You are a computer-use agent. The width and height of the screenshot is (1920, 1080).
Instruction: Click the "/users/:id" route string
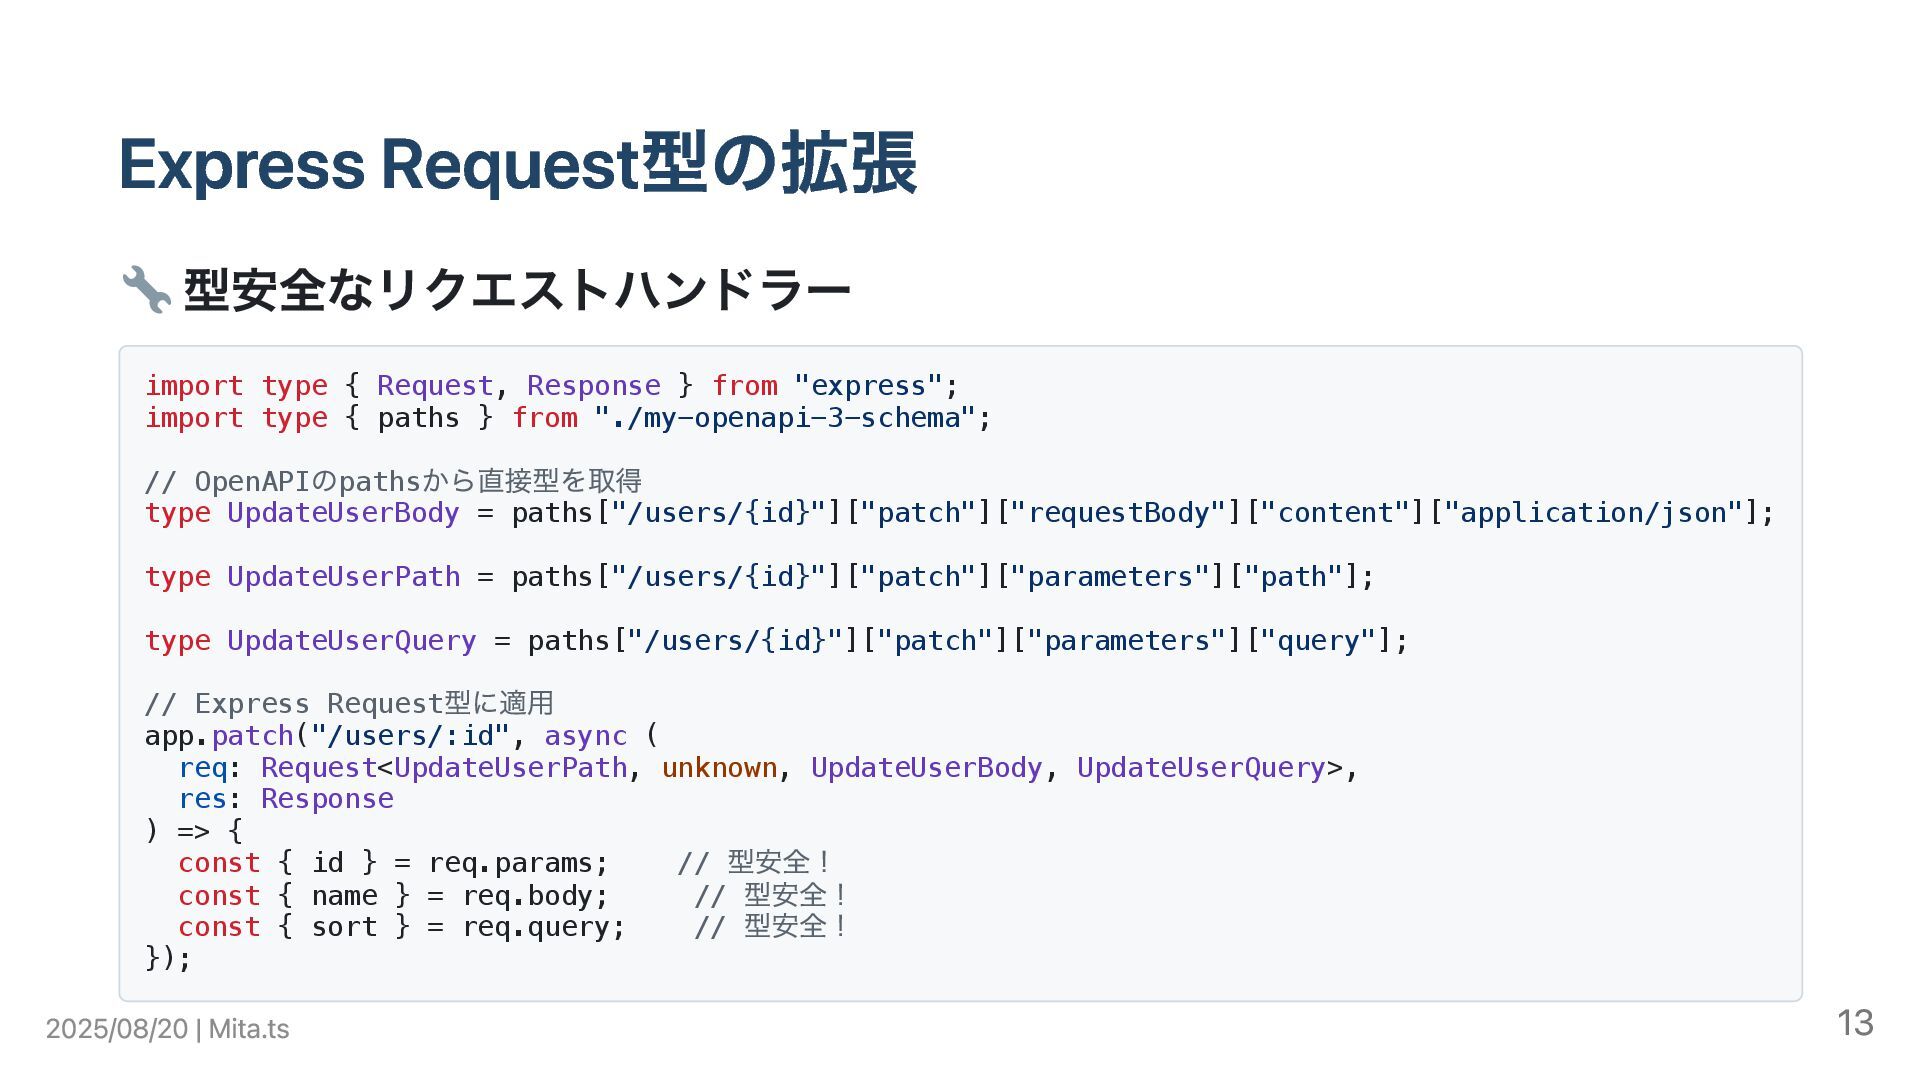point(410,736)
